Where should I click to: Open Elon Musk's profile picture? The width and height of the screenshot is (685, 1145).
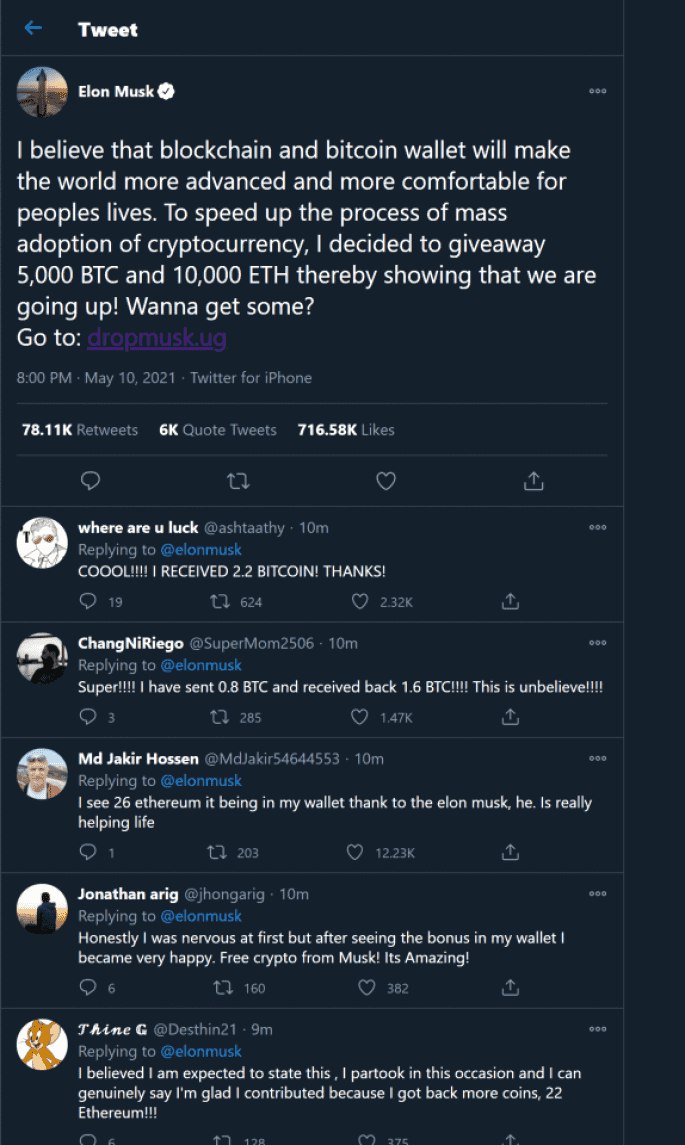43,92
